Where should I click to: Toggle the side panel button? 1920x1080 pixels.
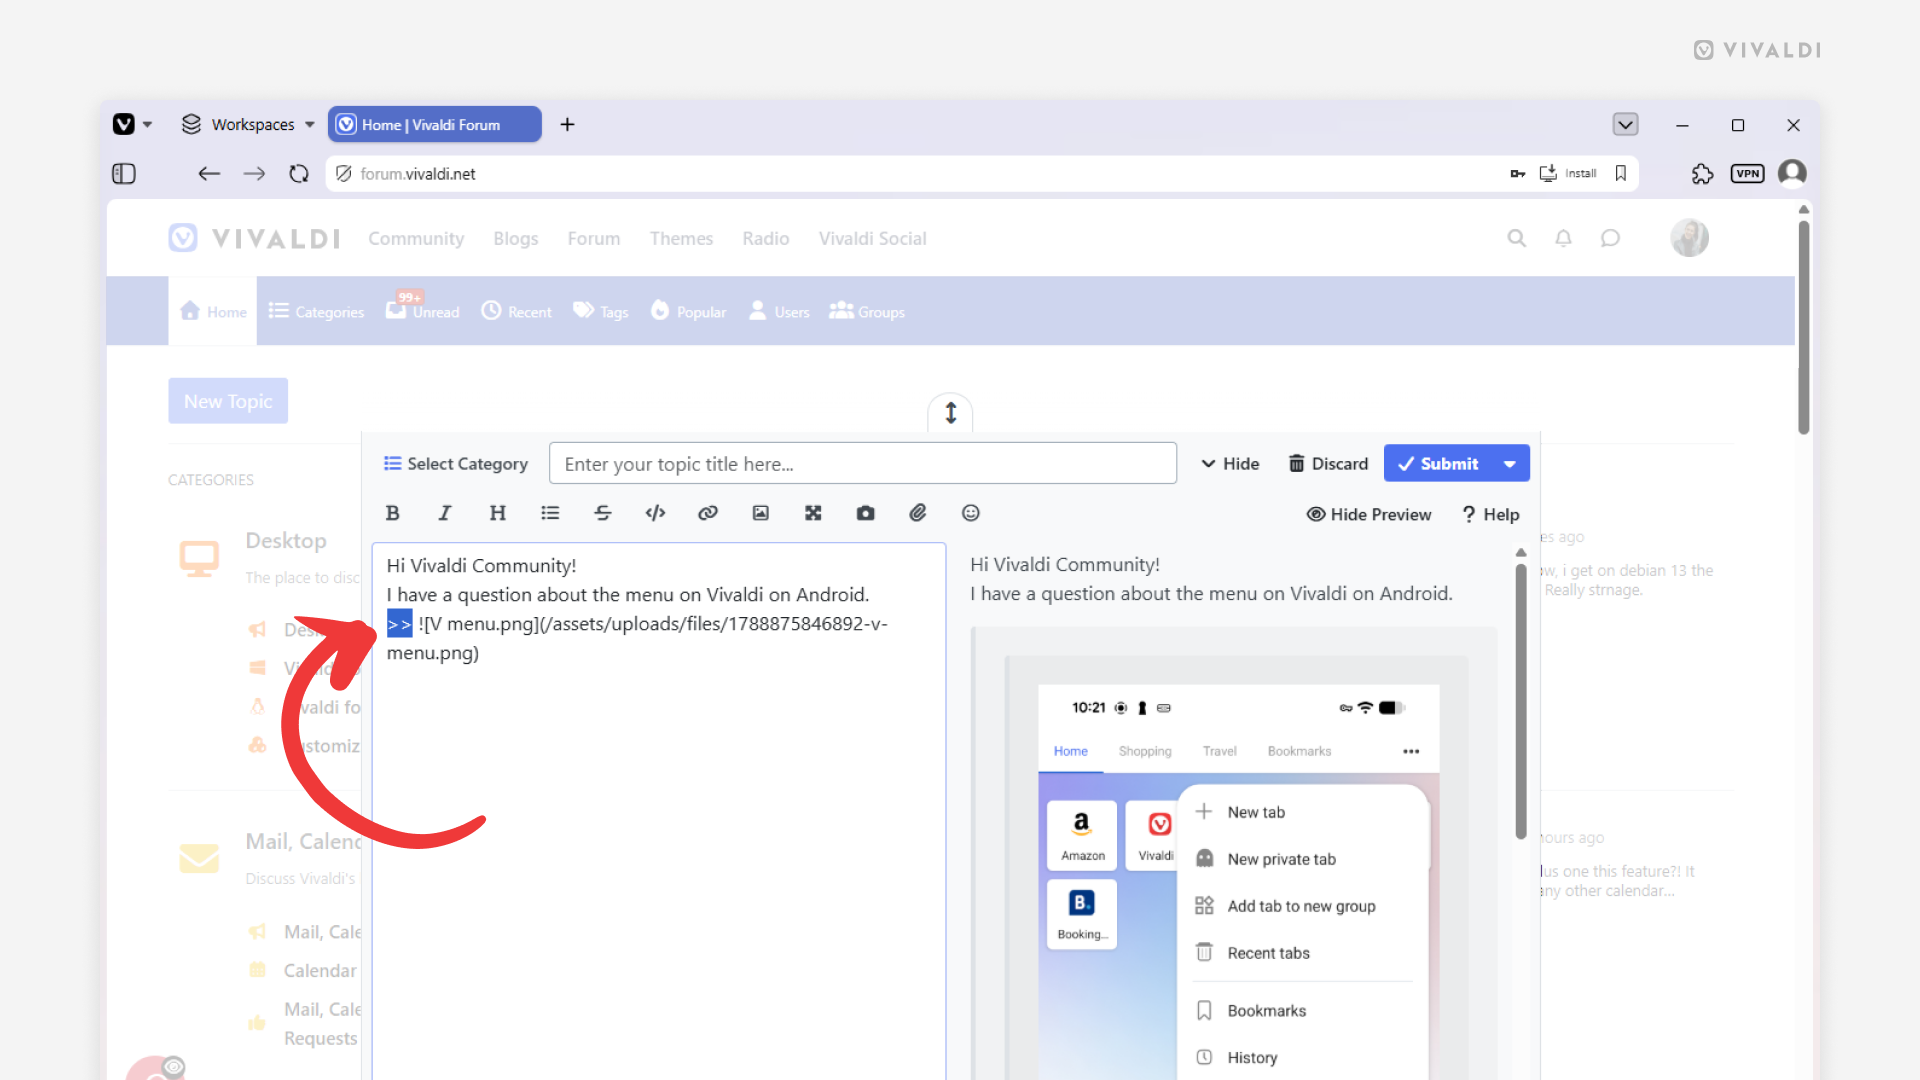click(124, 174)
